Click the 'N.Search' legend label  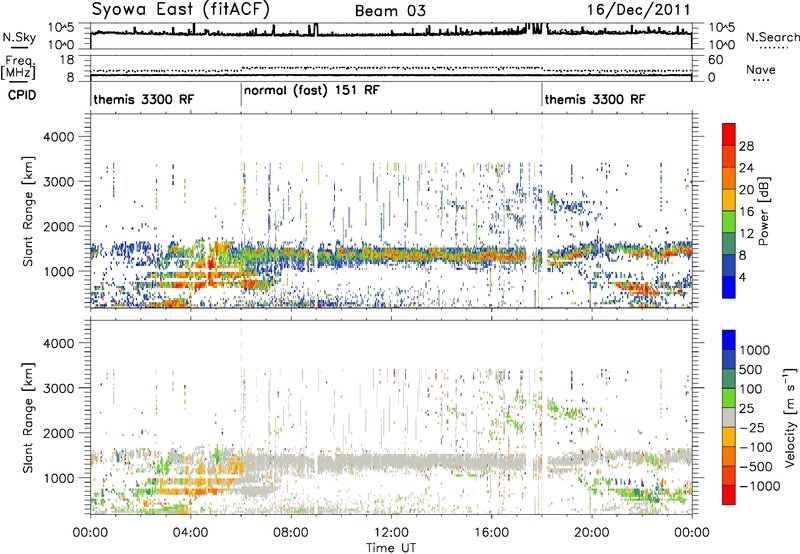pyautogui.click(x=772, y=37)
